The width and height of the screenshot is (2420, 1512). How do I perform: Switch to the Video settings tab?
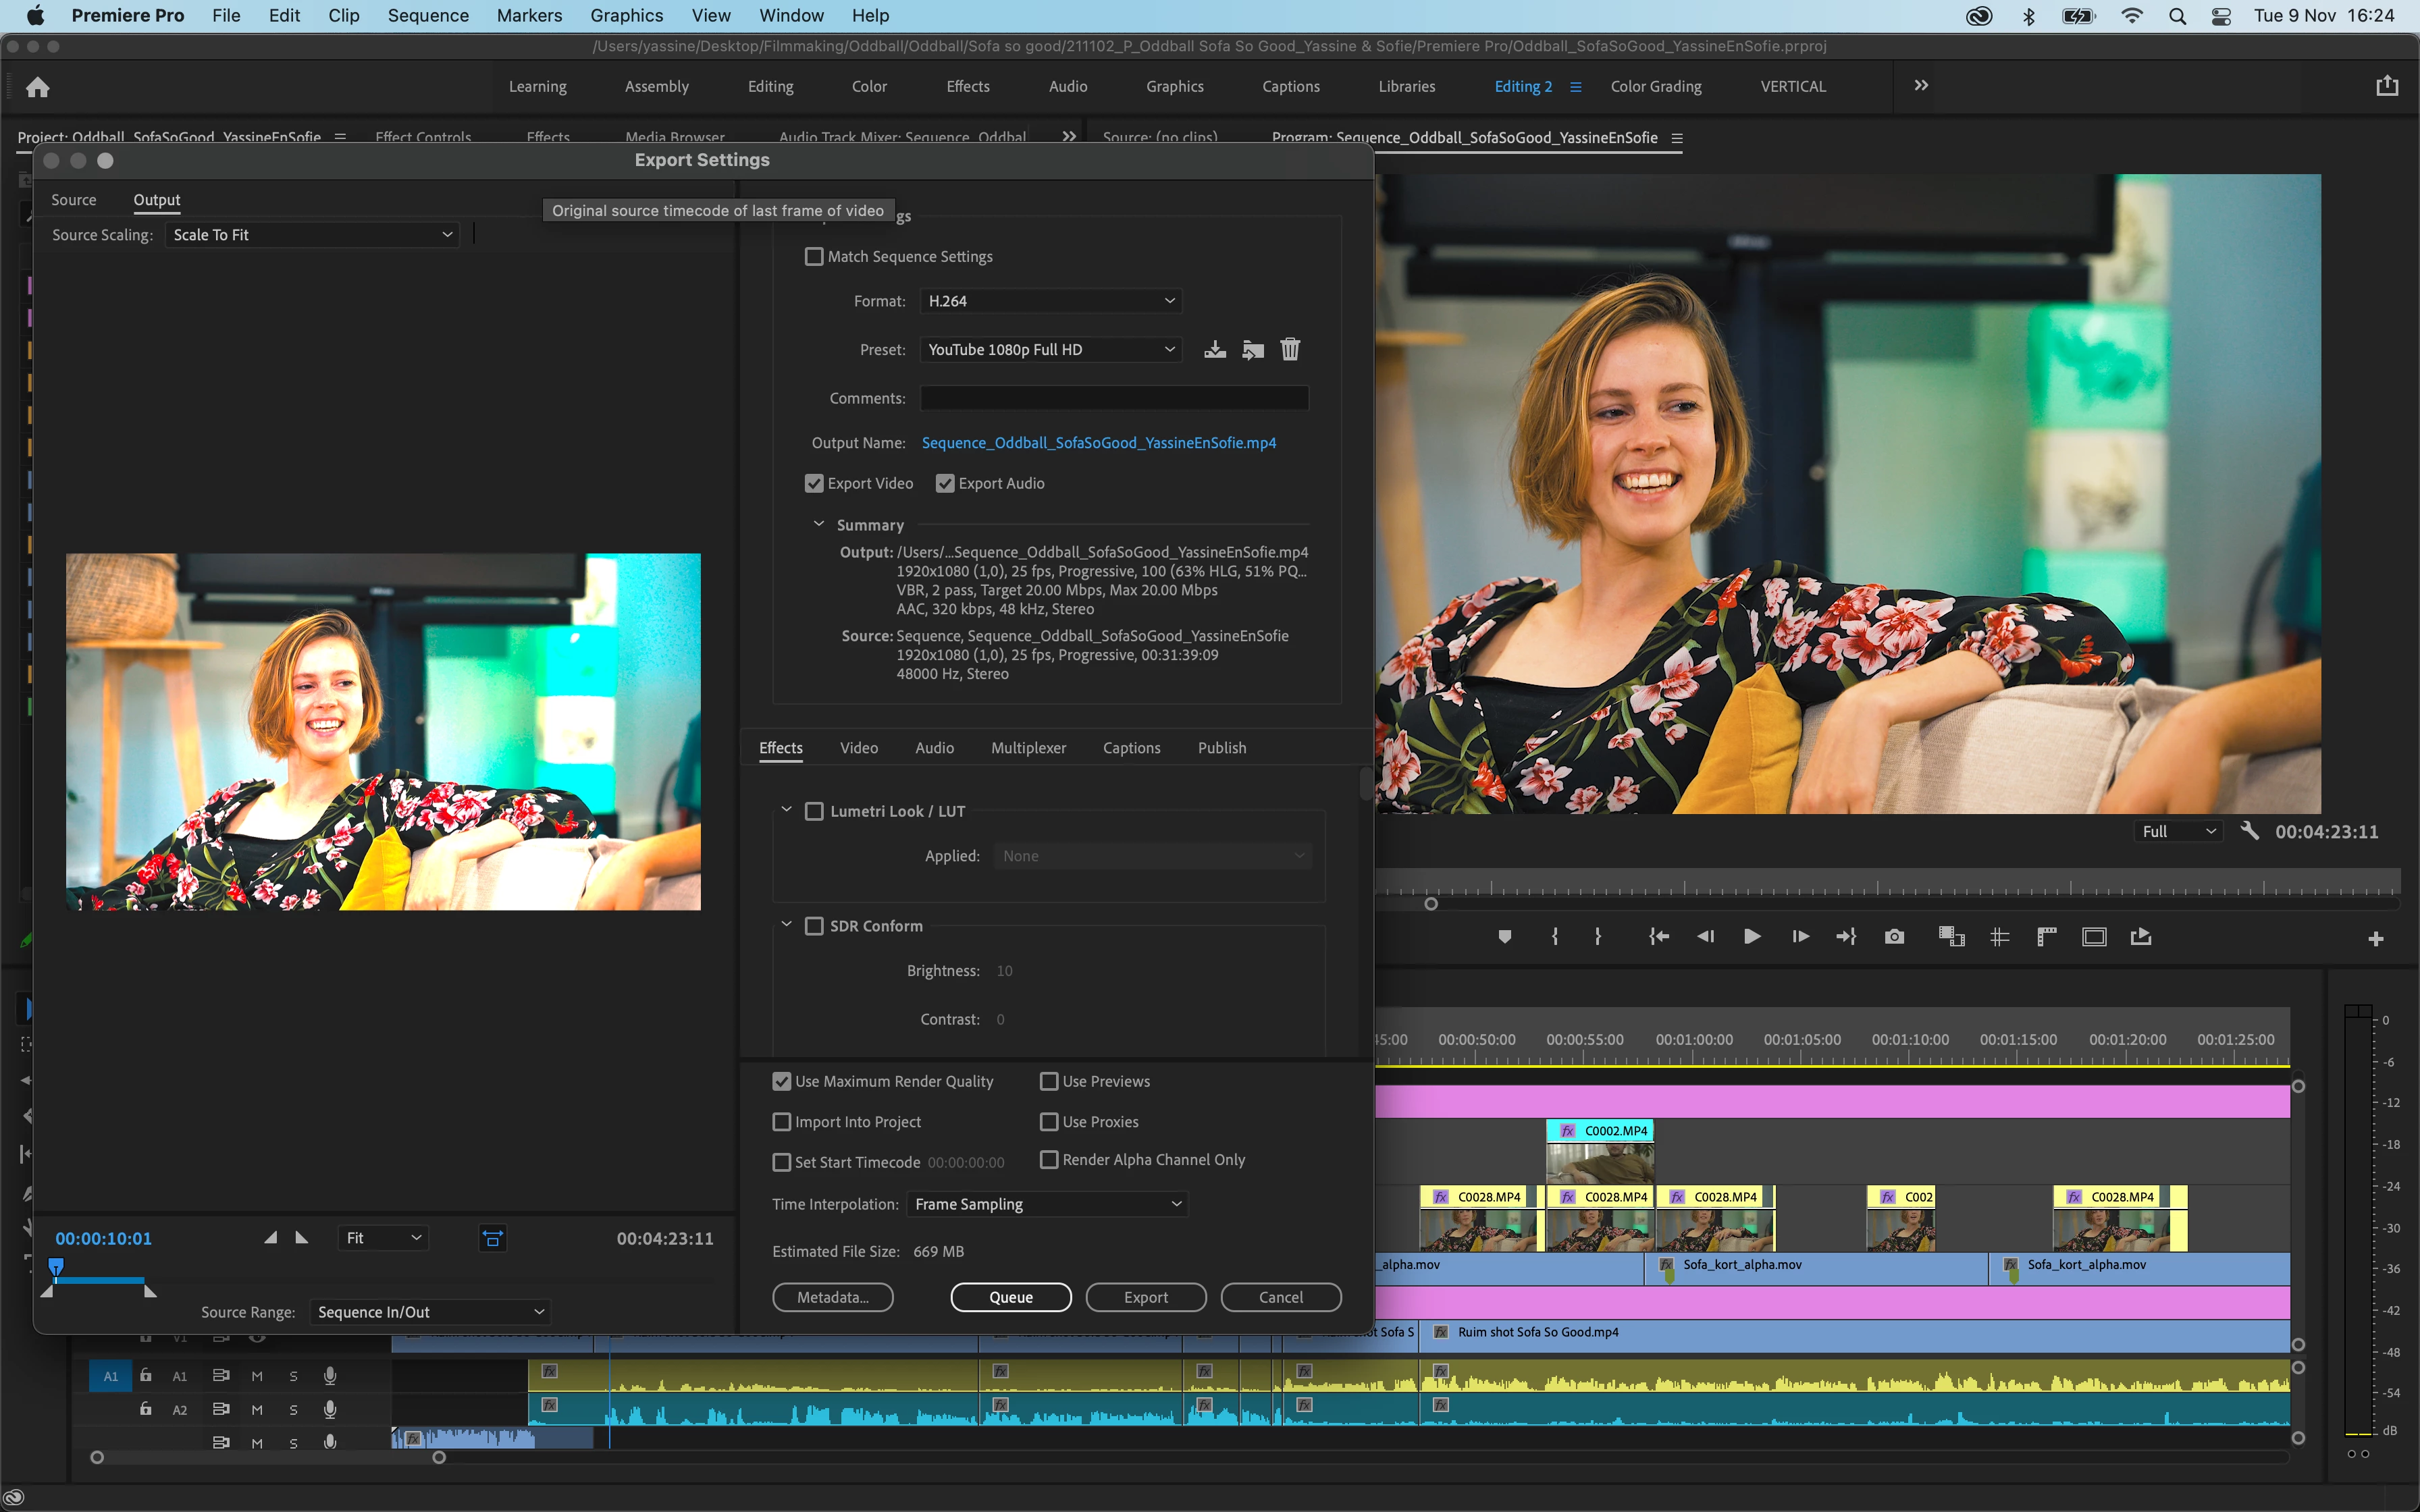point(858,748)
